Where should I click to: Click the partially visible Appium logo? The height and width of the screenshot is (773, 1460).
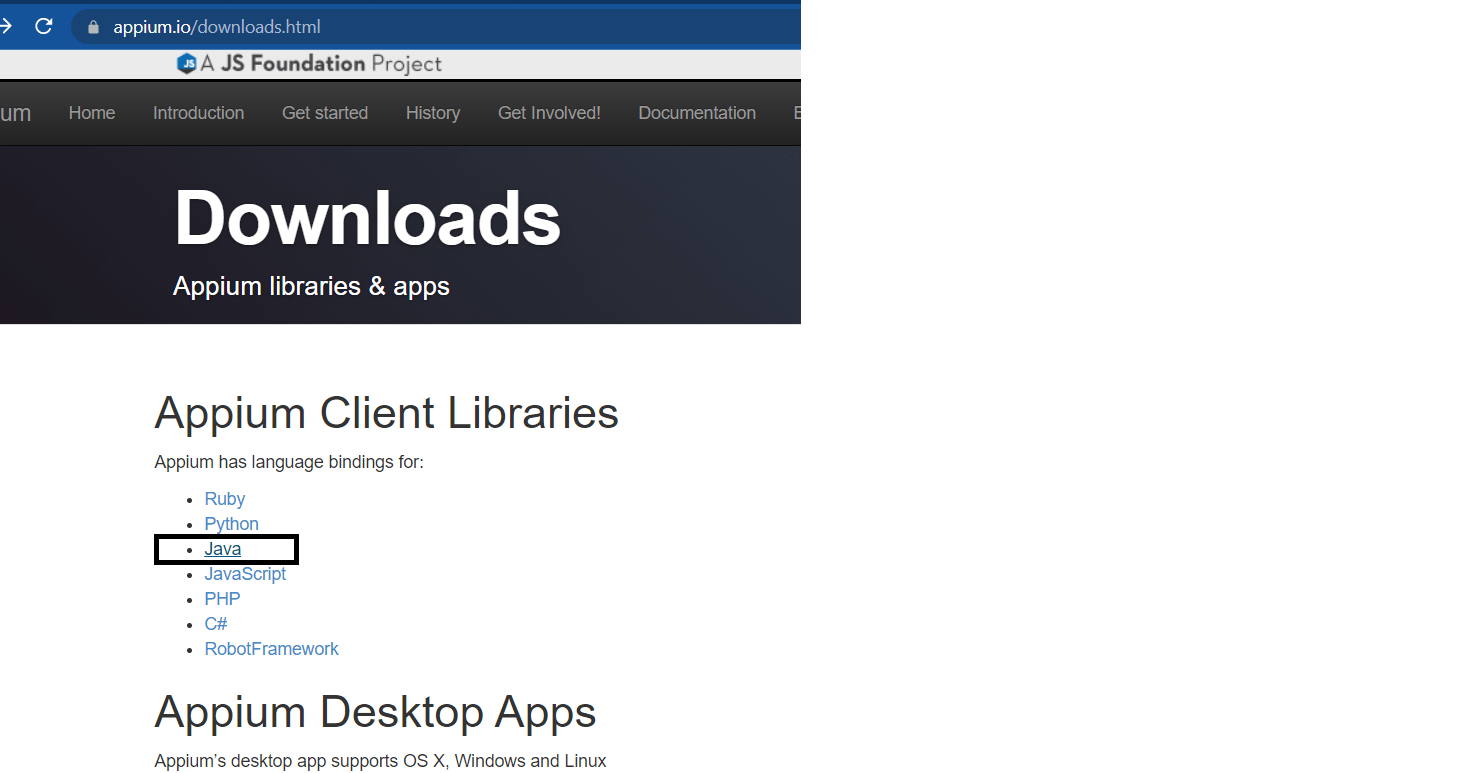[x=14, y=113]
